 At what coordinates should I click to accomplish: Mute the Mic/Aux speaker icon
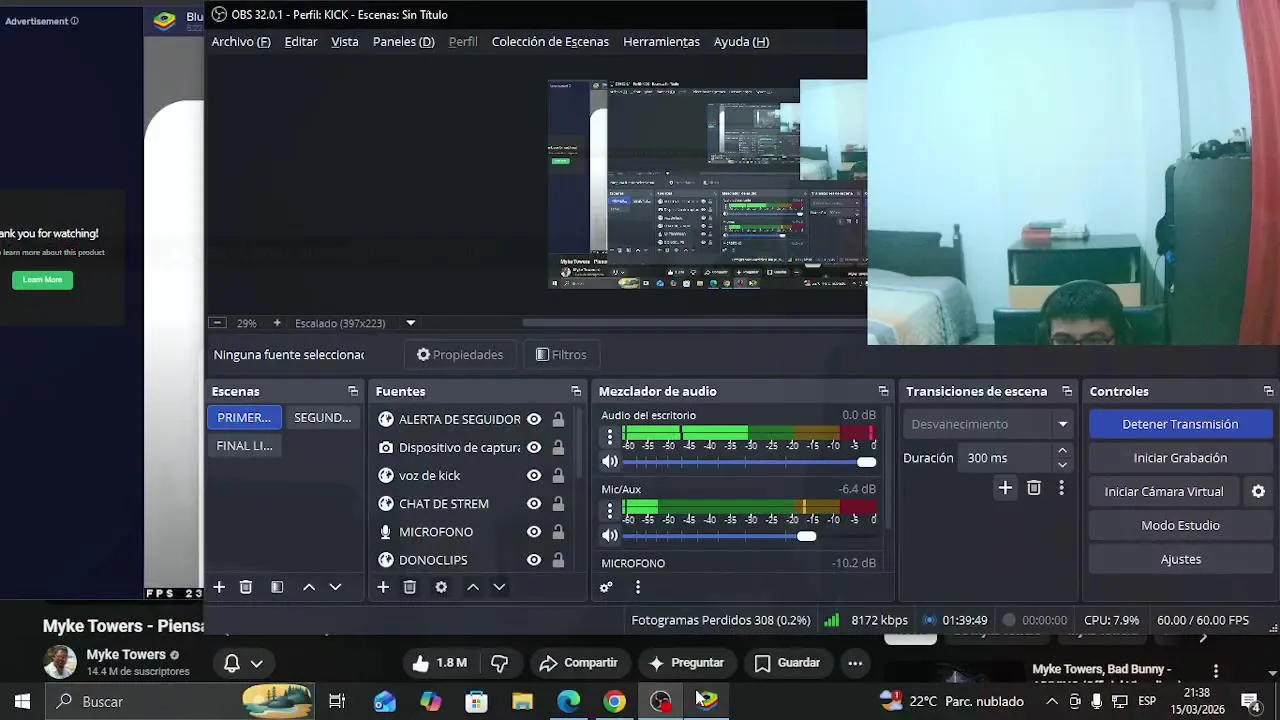(x=609, y=536)
